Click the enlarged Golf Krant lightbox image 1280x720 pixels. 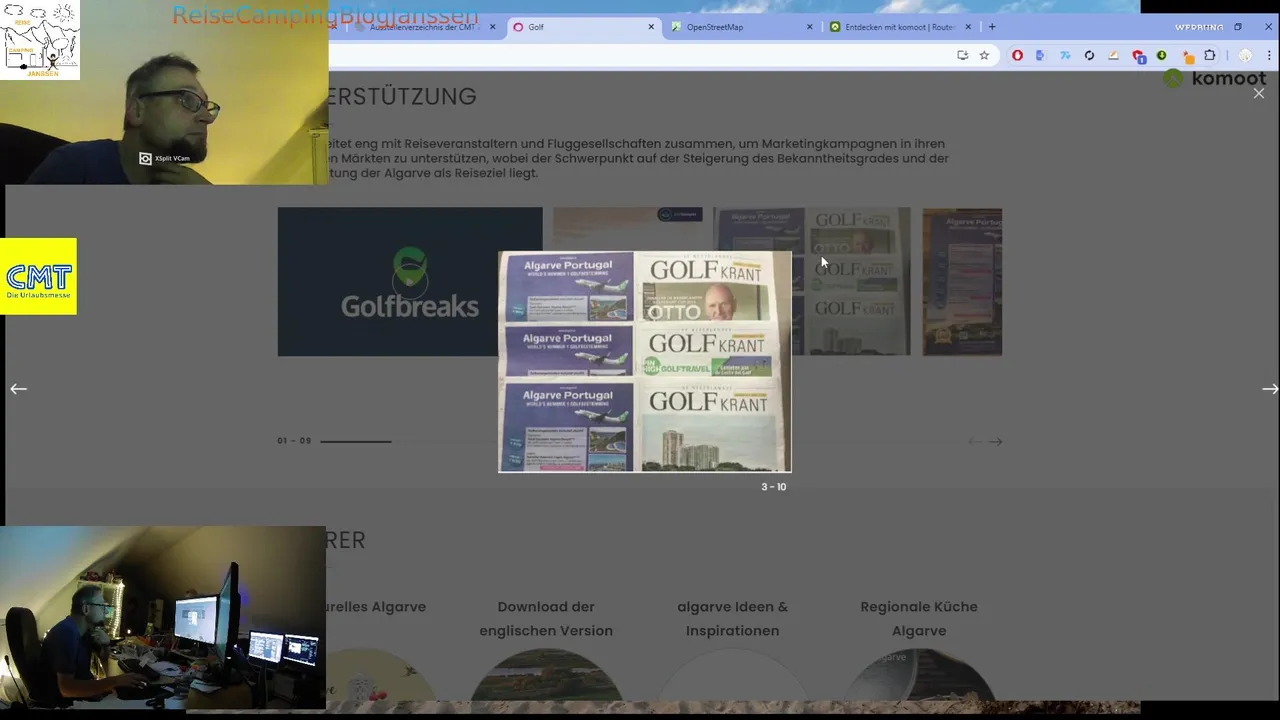(x=645, y=362)
